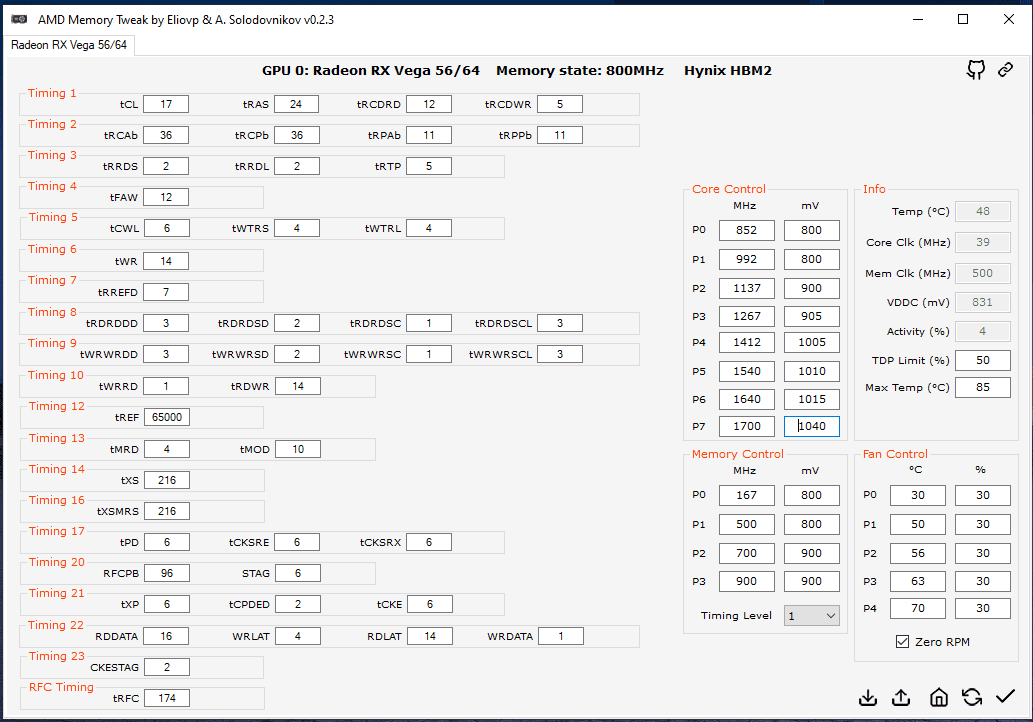1033x722 pixels.
Task: Apply settings with the checkmark icon
Action: click(x=1005, y=696)
